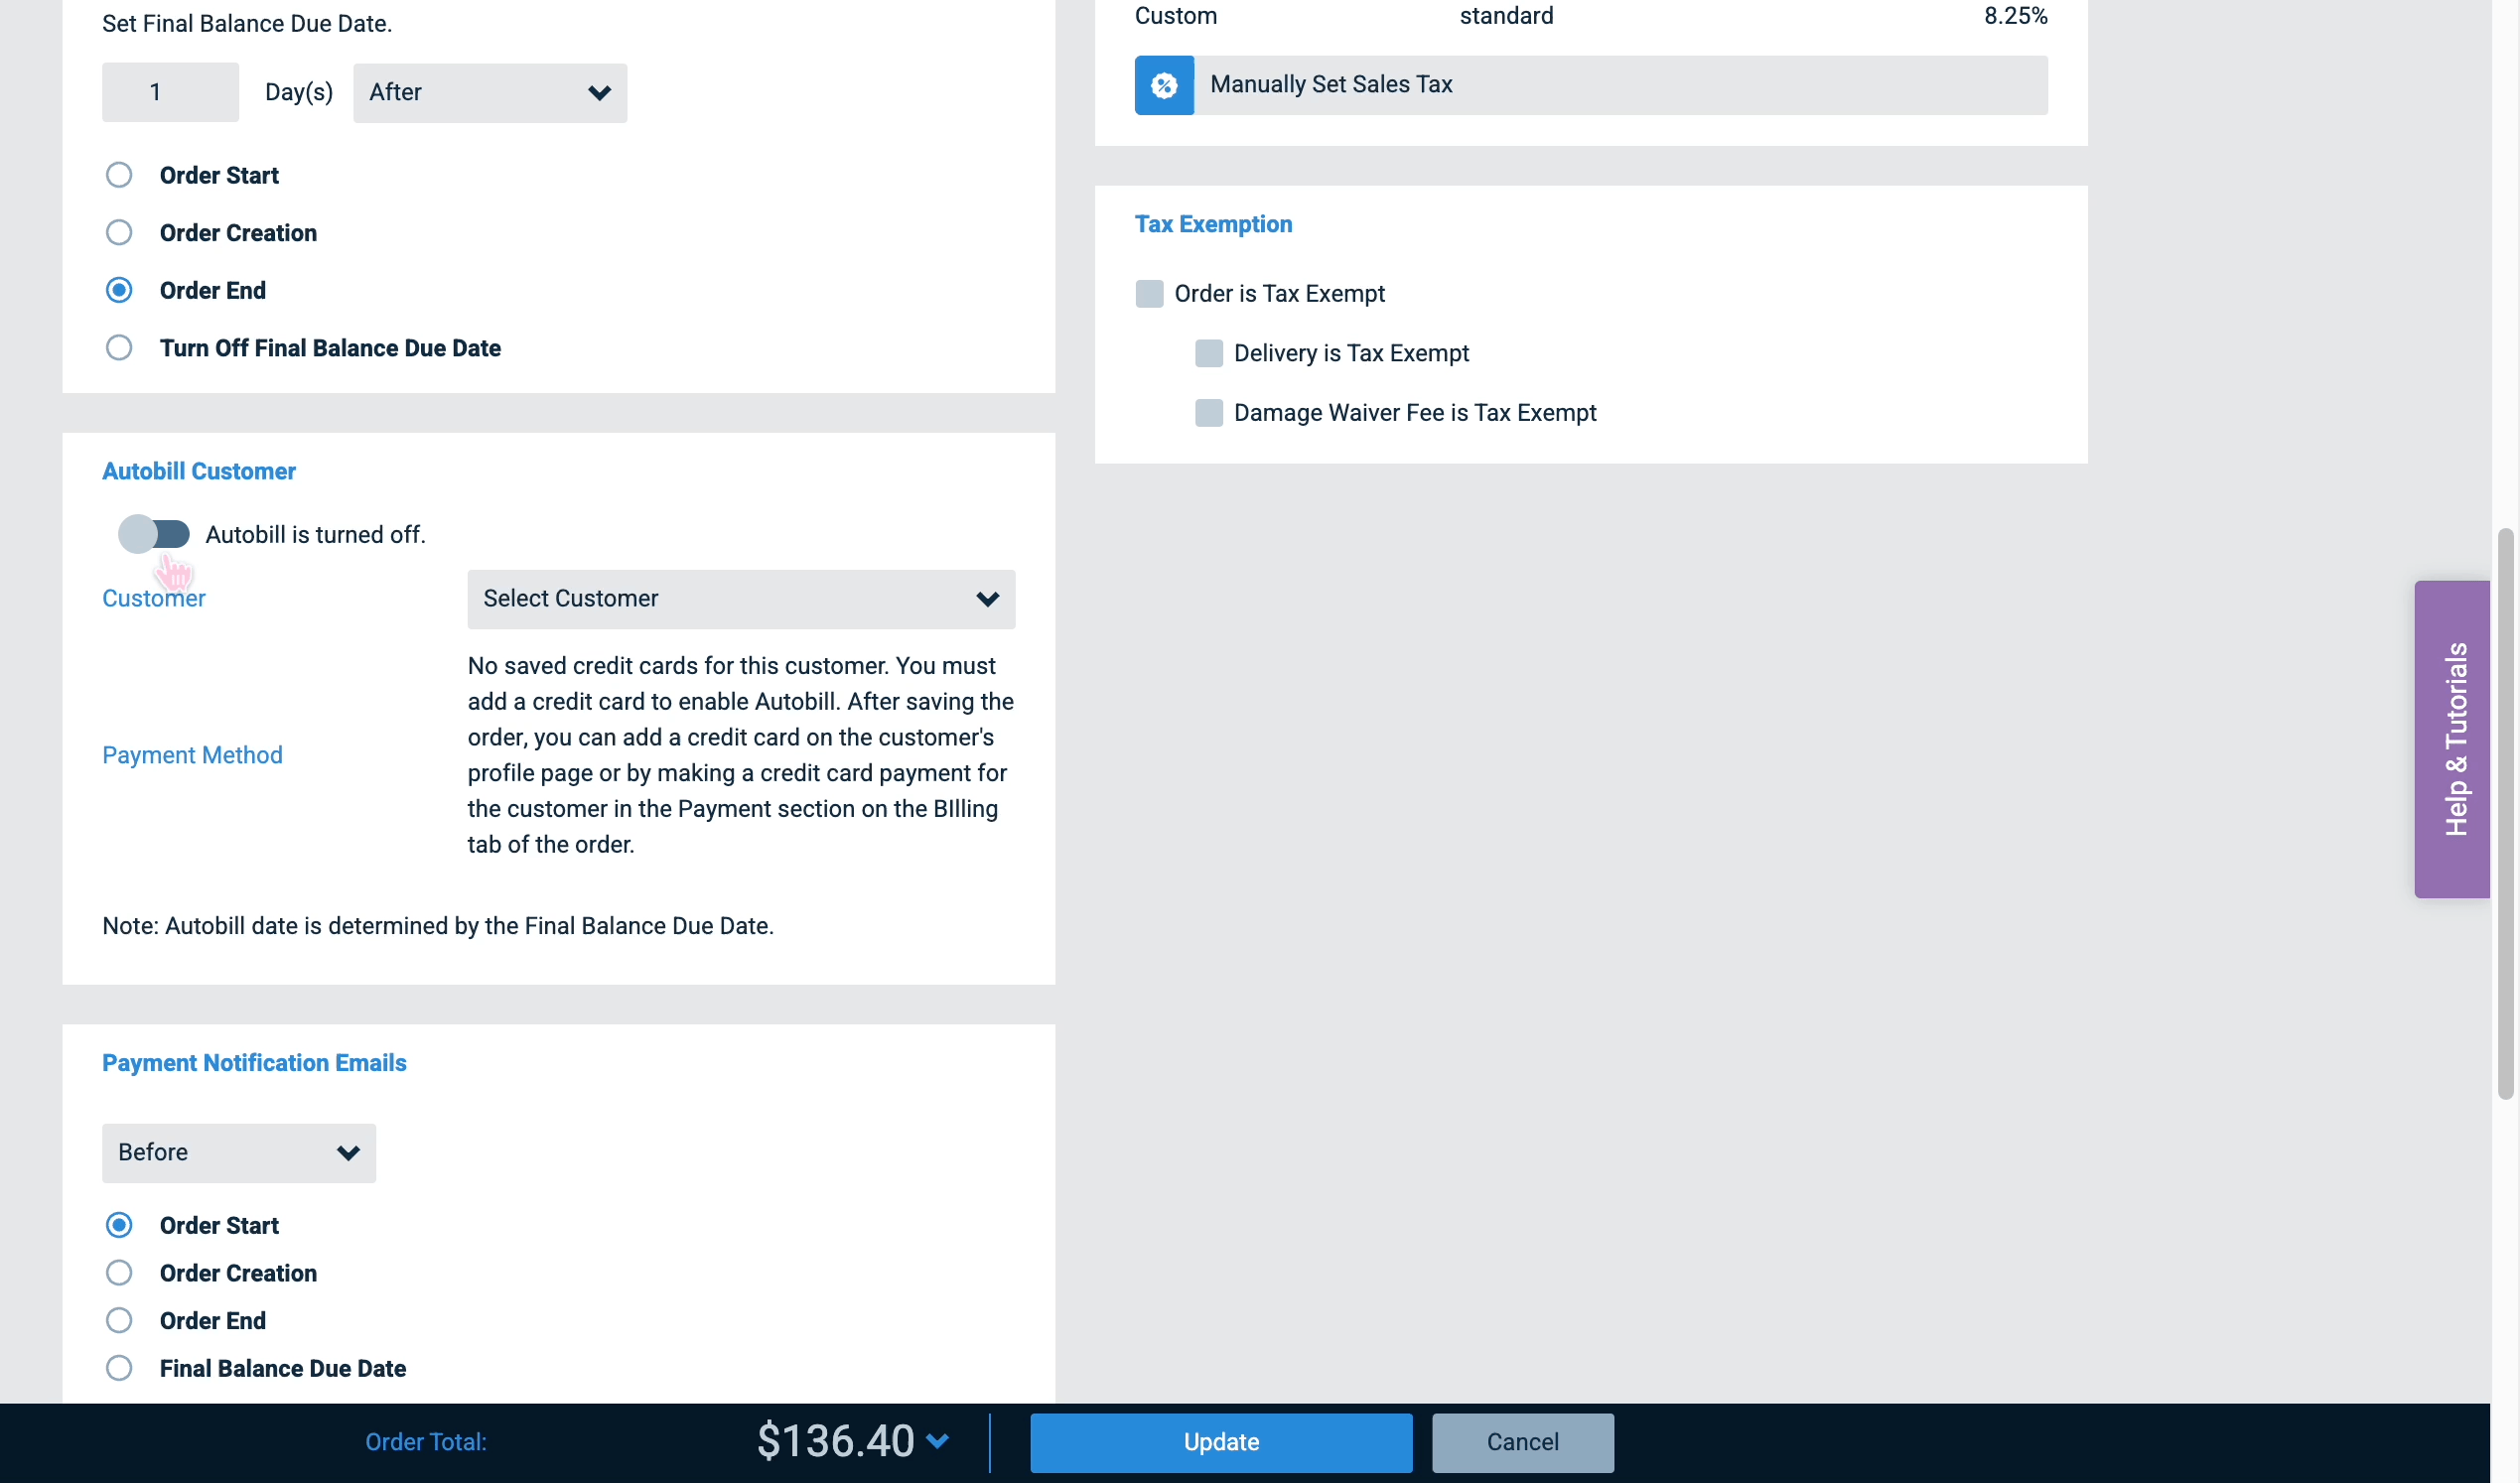
Task: Click the Order Total: label
Action: (x=426, y=1442)
